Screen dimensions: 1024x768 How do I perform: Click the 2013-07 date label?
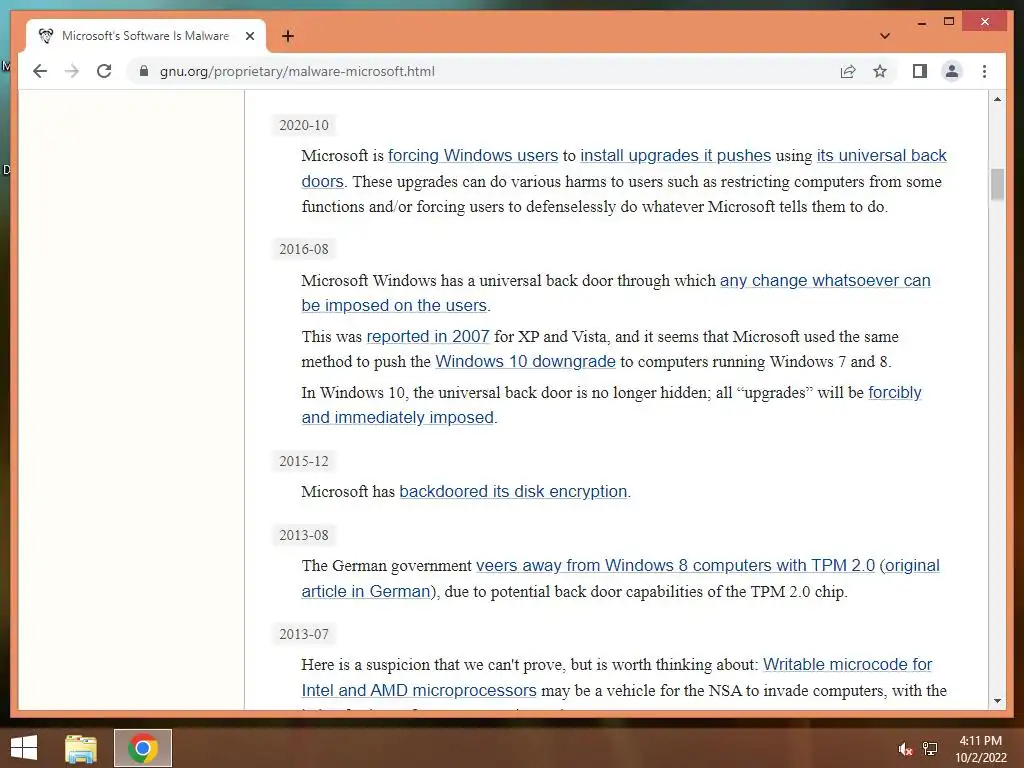(x=304, y=634)
